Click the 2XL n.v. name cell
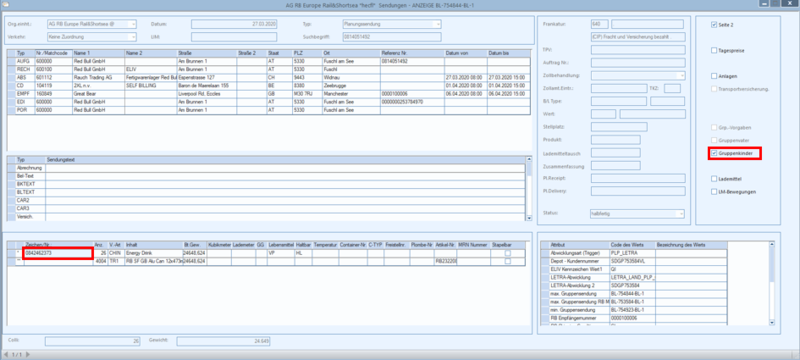 [x=98, y=86]
